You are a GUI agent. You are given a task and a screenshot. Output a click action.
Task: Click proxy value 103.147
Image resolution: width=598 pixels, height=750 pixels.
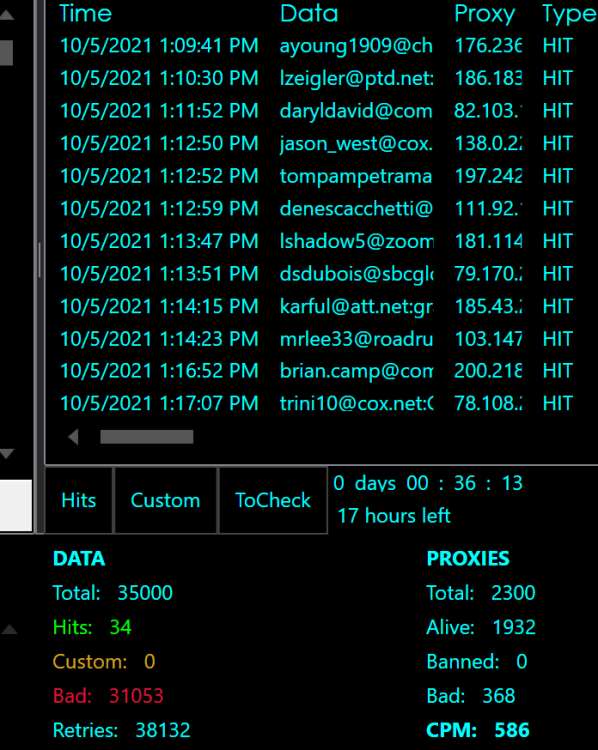pyautogui.click(x=488, y=339)
